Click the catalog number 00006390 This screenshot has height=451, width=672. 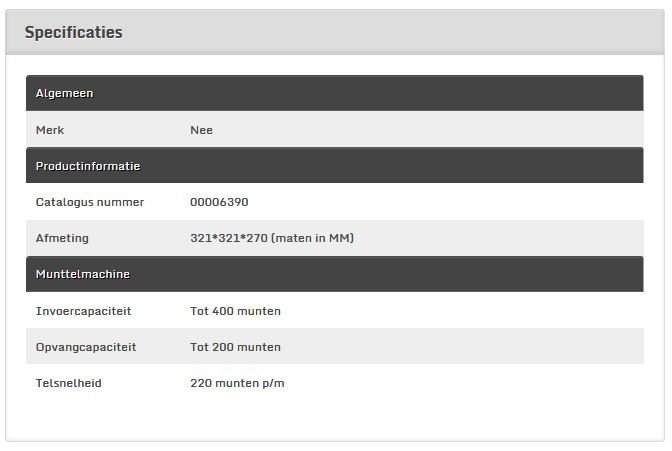(x=219, y=202)
